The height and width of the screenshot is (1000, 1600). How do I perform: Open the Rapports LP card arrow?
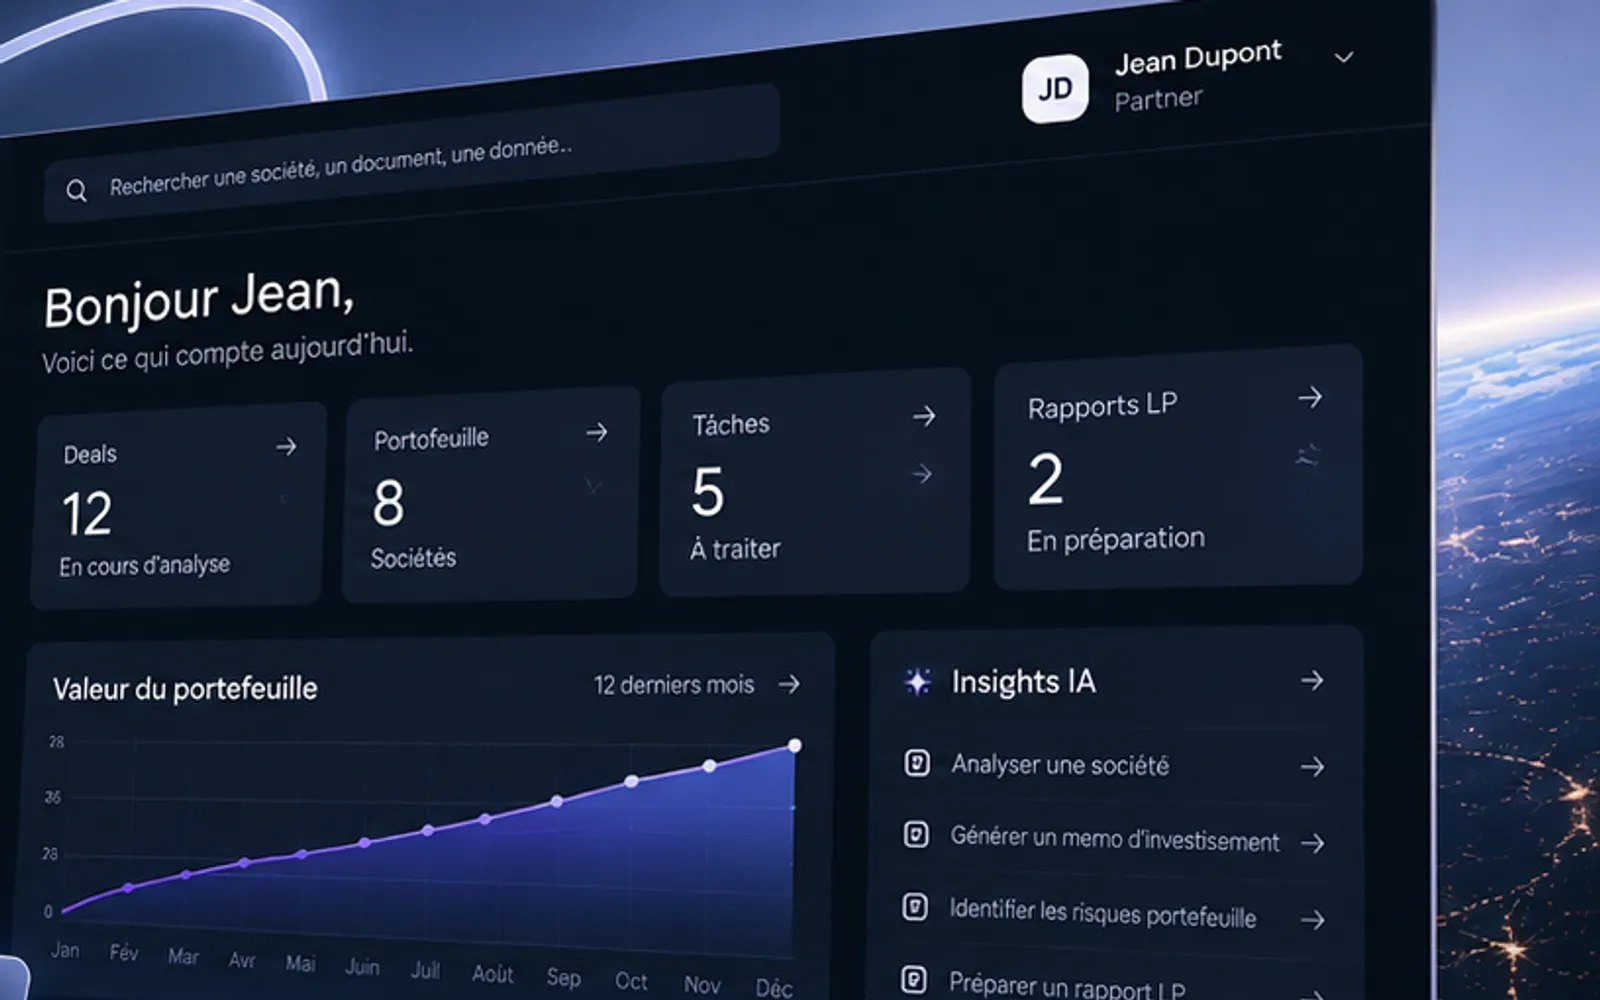tap(1310, 398)
